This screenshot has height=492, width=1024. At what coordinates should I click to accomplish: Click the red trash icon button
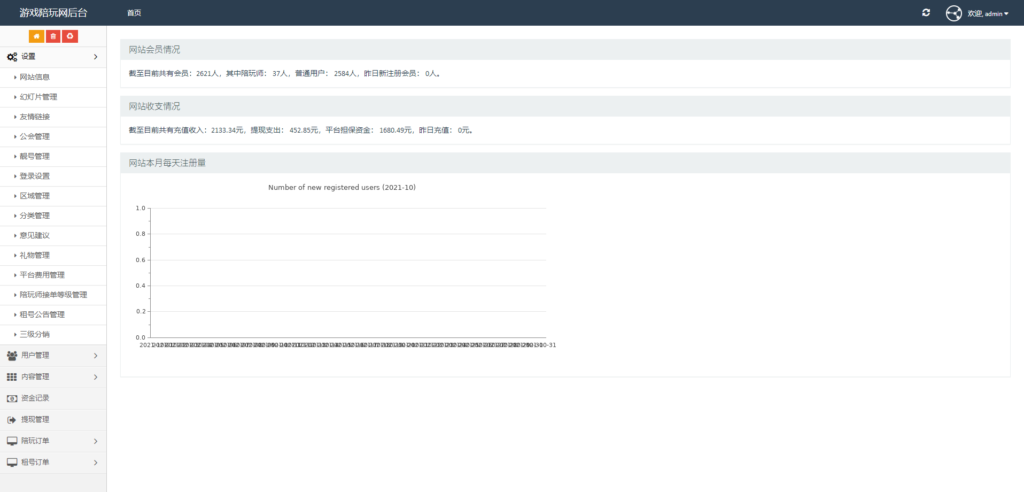pos(53,37)
